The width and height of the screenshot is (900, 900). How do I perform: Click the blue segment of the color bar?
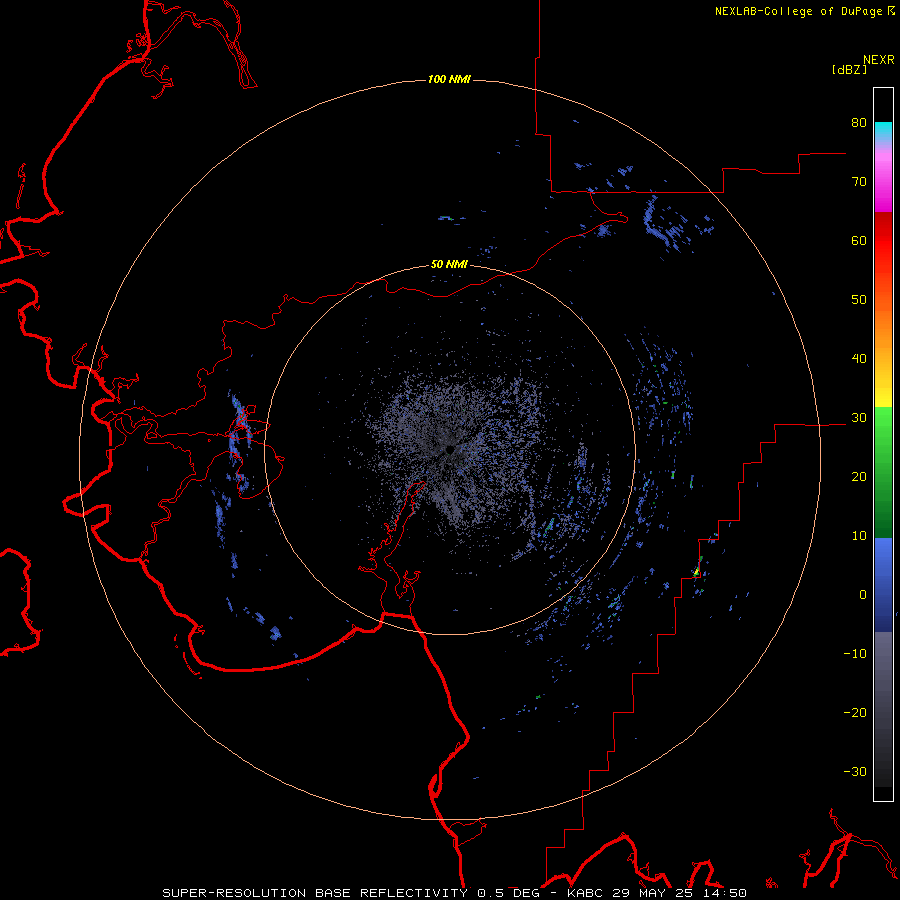point(883,585)
